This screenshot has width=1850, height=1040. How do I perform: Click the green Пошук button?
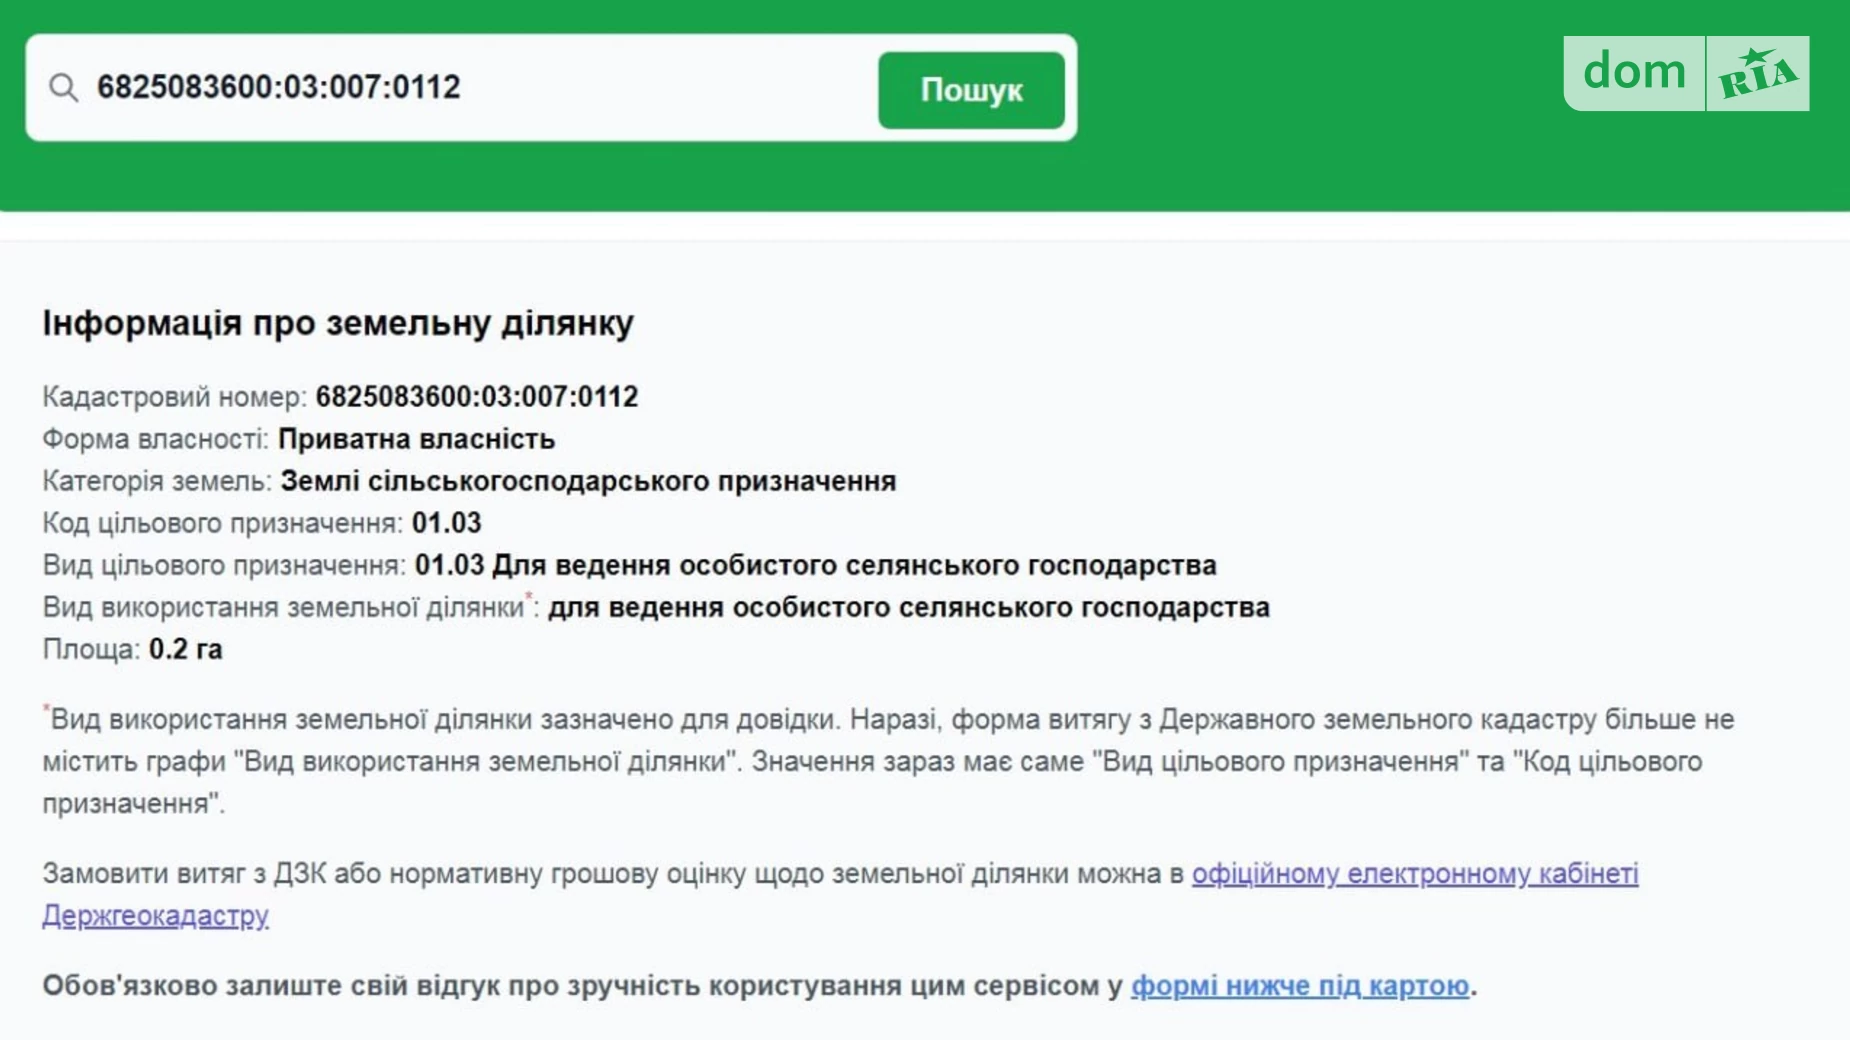click(971, 90)
